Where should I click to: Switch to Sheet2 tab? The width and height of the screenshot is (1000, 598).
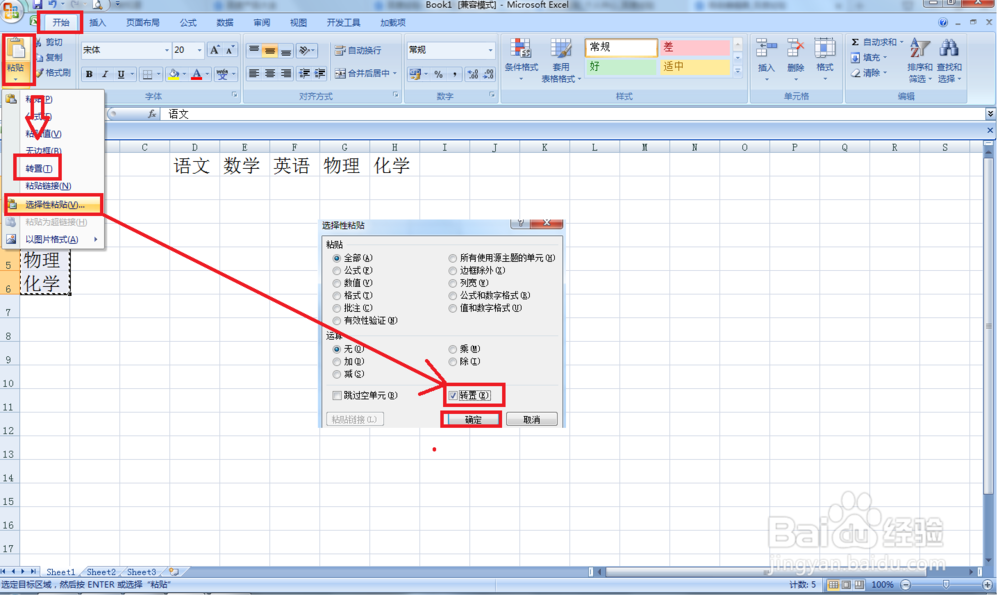pyautogui.click(x=101, y=572)
